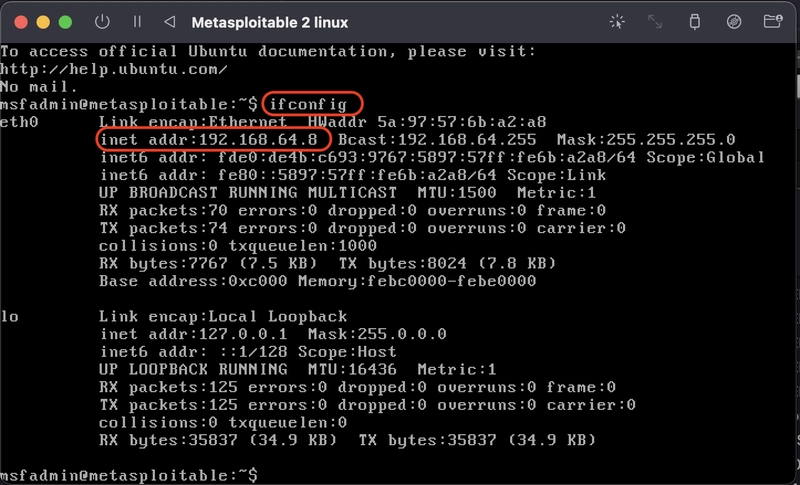Toggle mouse cursor capture icon
The width and height of the screenshot is (800, 485).
click(x=617, y=22)
